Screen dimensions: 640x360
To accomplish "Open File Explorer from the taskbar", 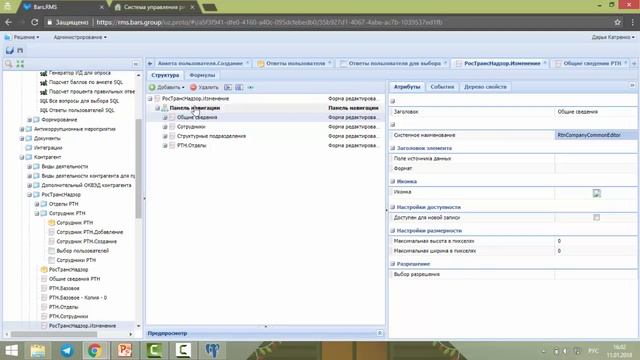I will click(x=38, y=350).
